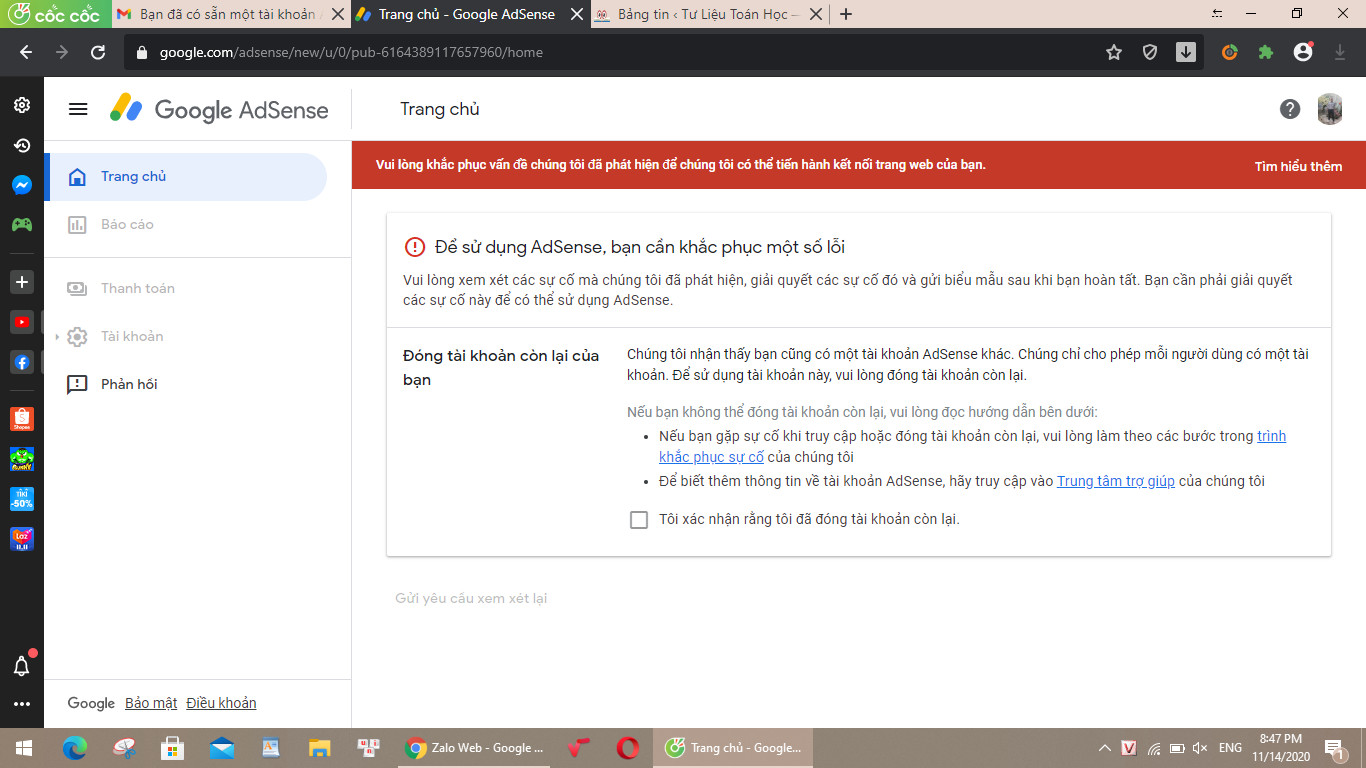Open a new browser tab
The height and width of the screenshot is (768, 1366).
pyautogui.click(x=847, y=15)
